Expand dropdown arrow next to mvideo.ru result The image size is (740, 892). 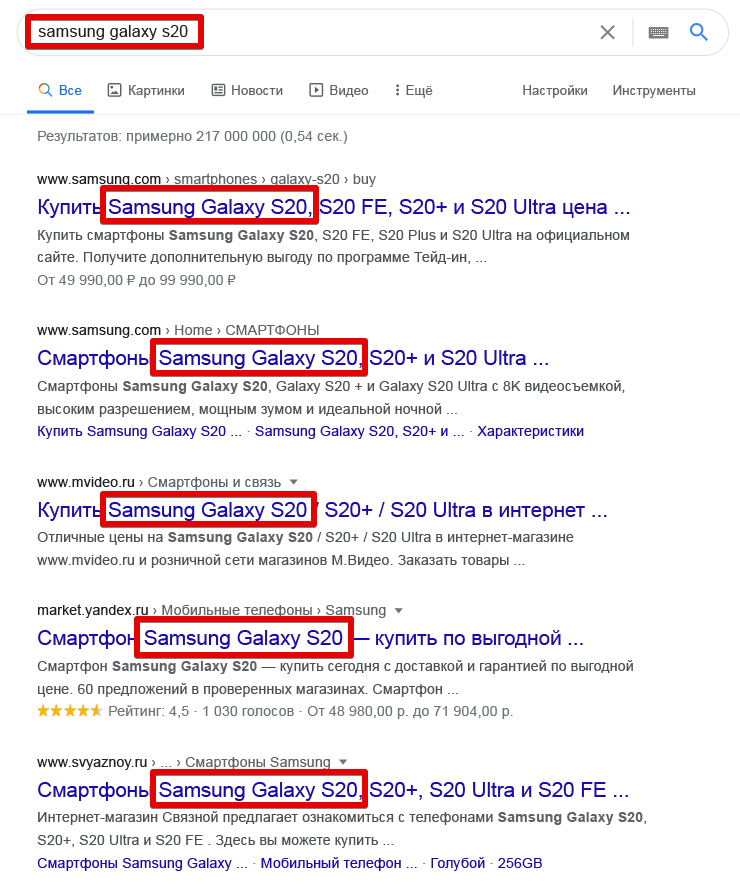tap(294, 482)
